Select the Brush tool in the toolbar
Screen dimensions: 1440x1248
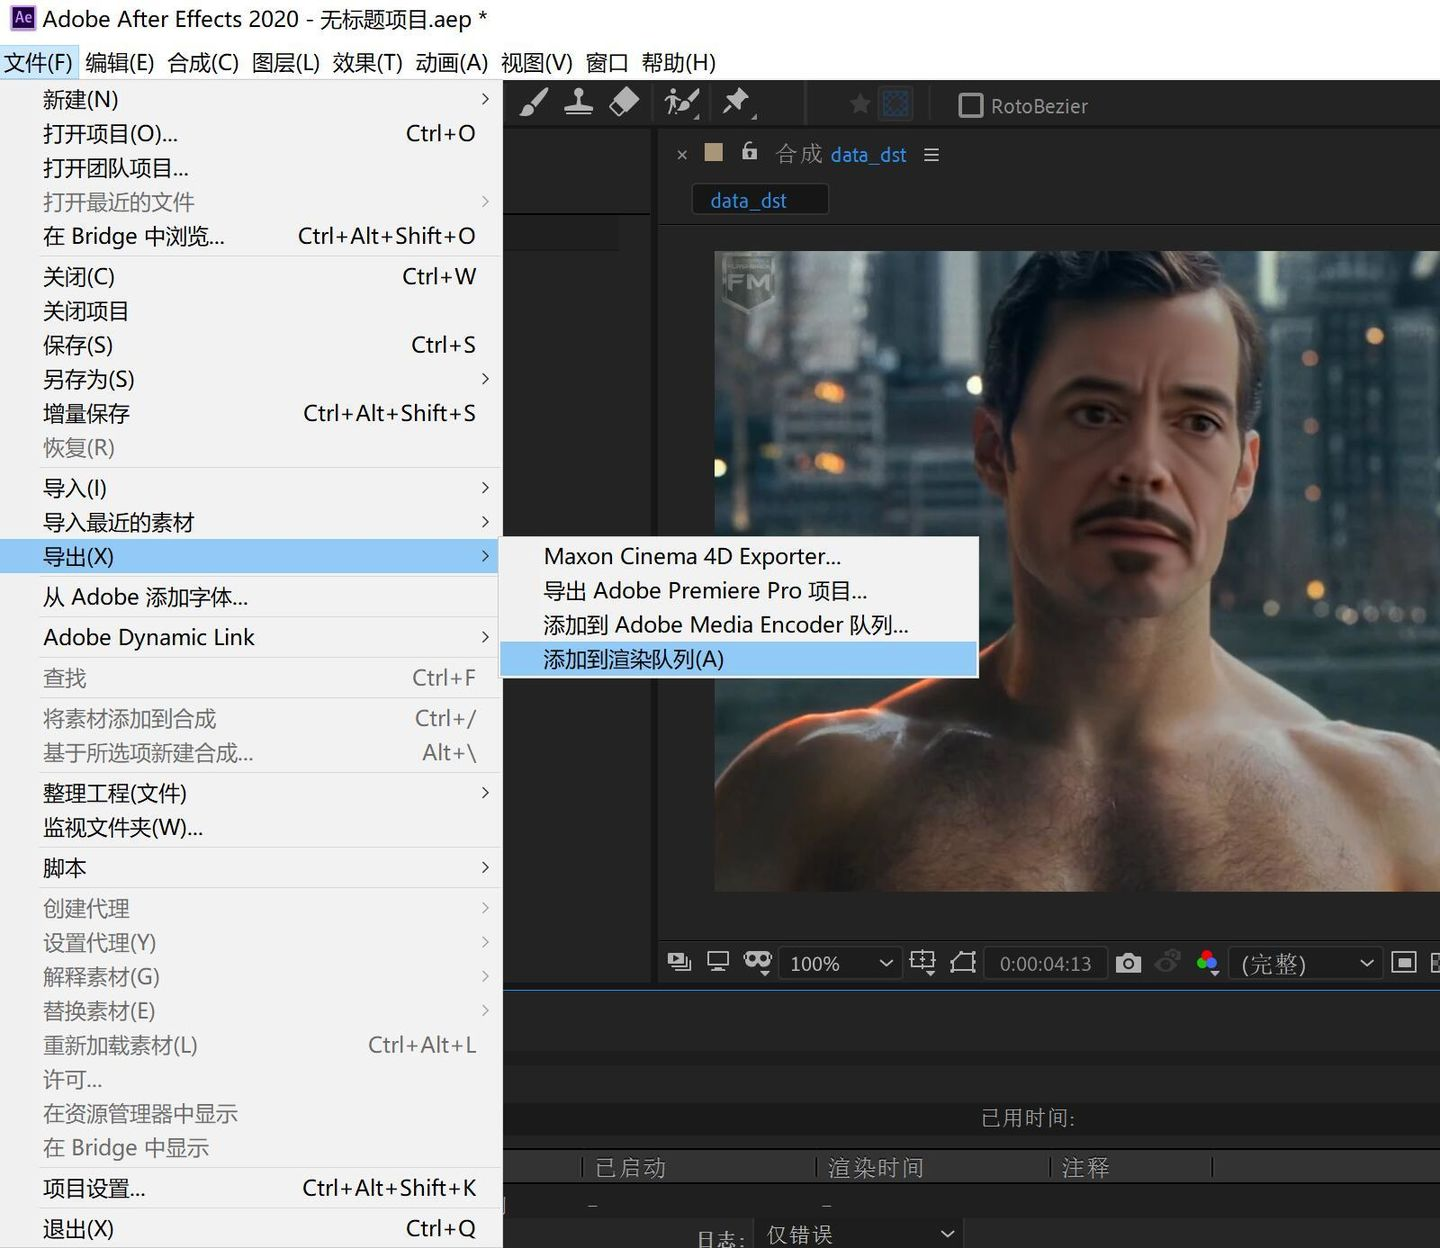[534, 102]
